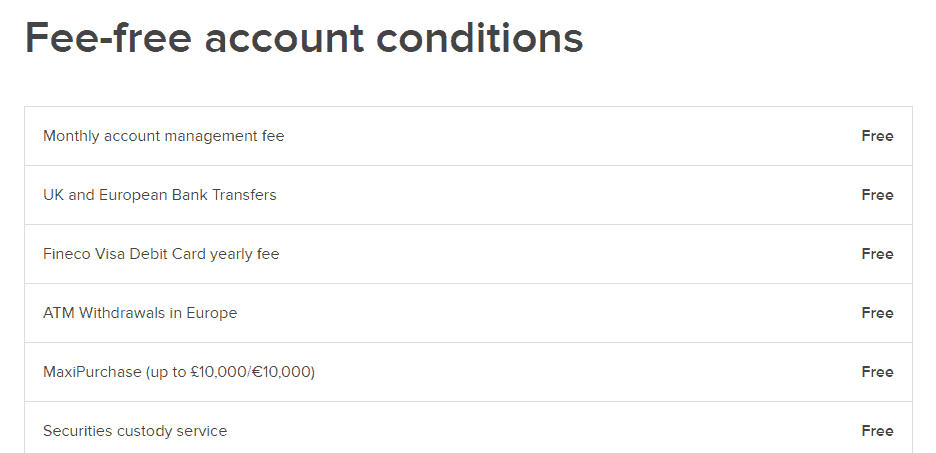Viewport: 936px width, 453px height.
Task: Click the 'Fee-free account conditions' heading
Action: coord(304,38)
